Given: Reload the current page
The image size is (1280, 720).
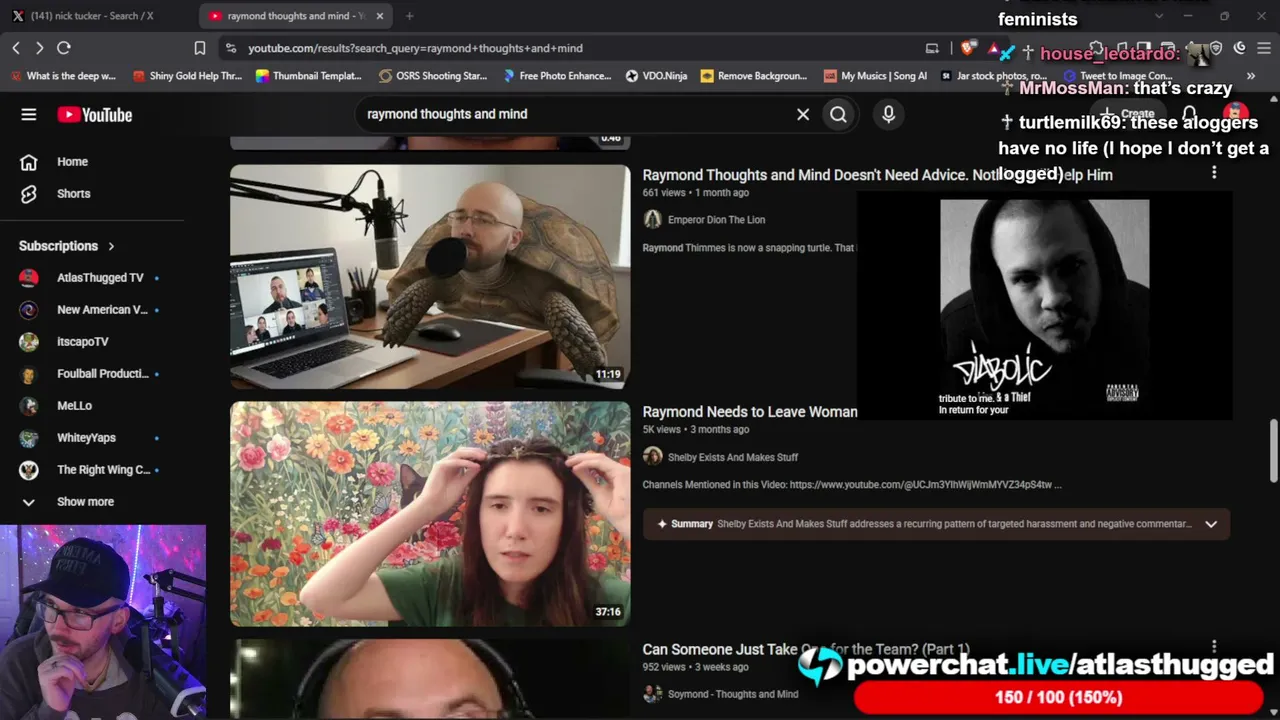Looking at the screenshot, I should [x=64, y=48].
